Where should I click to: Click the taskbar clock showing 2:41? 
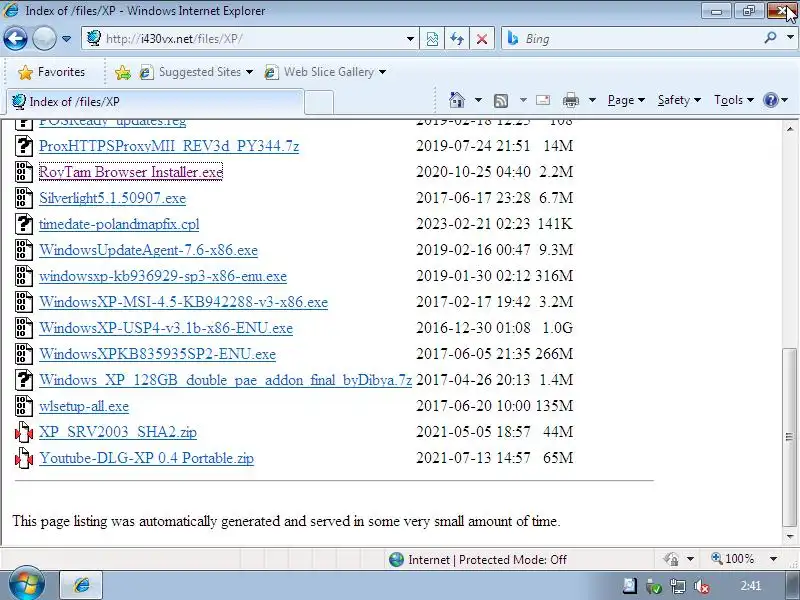(751, 585)
